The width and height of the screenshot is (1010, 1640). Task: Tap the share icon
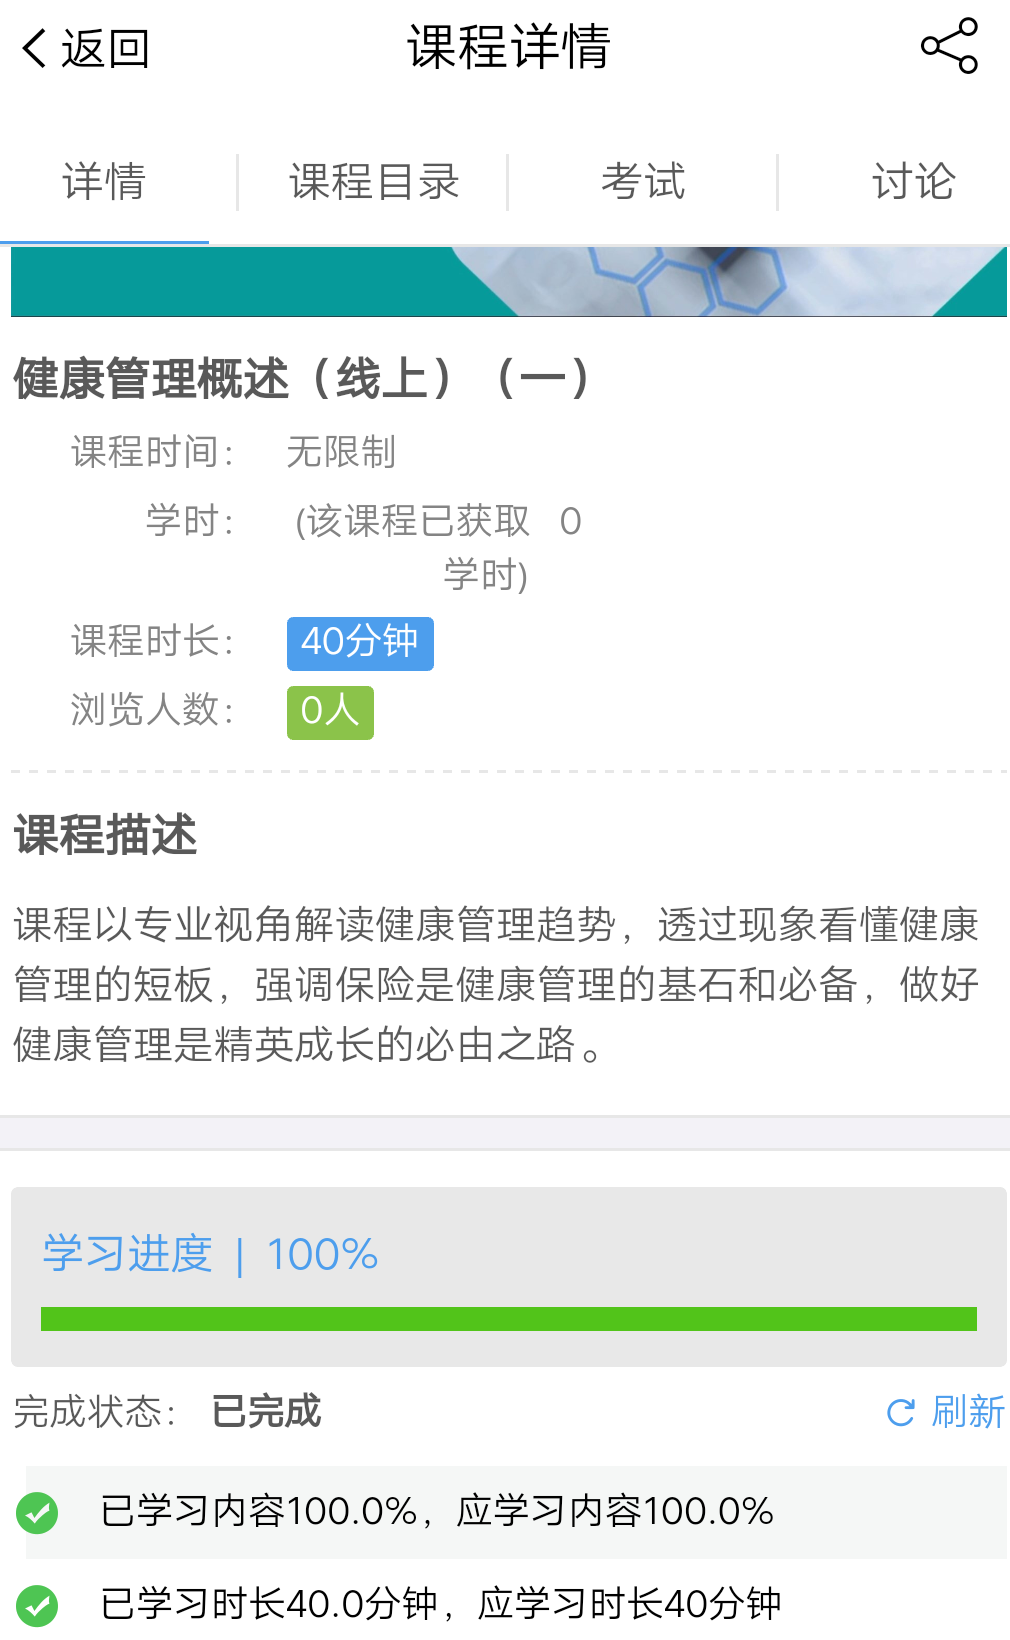(949, 46)
